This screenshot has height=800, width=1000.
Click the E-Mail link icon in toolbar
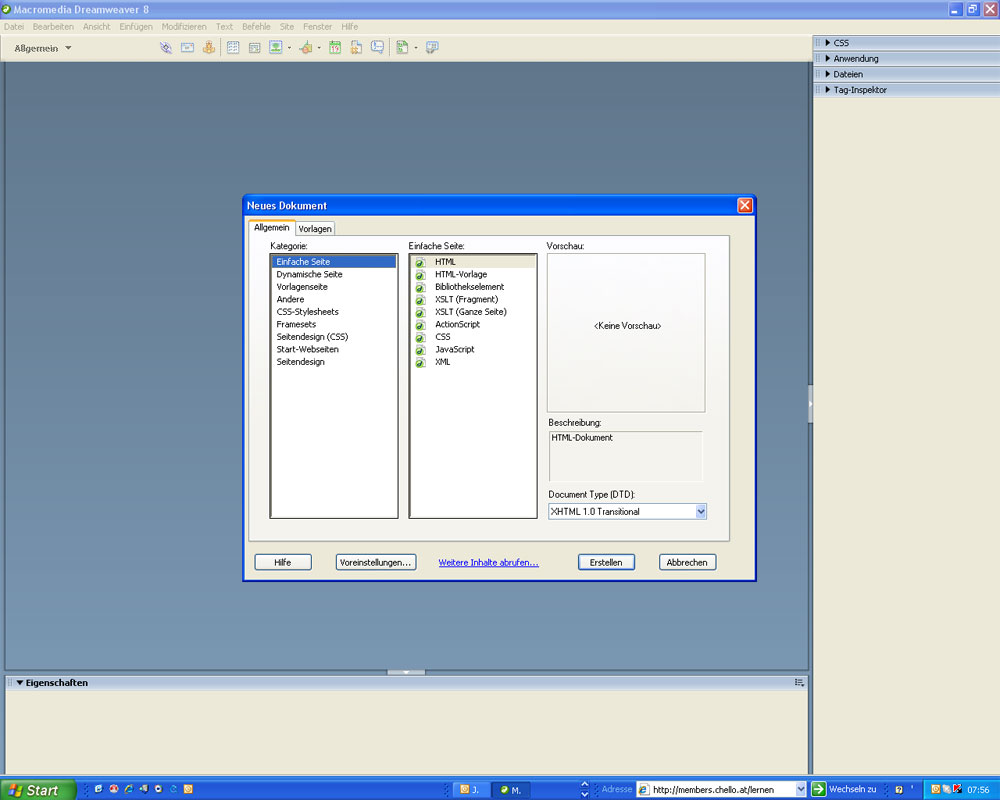click(187, 47)
